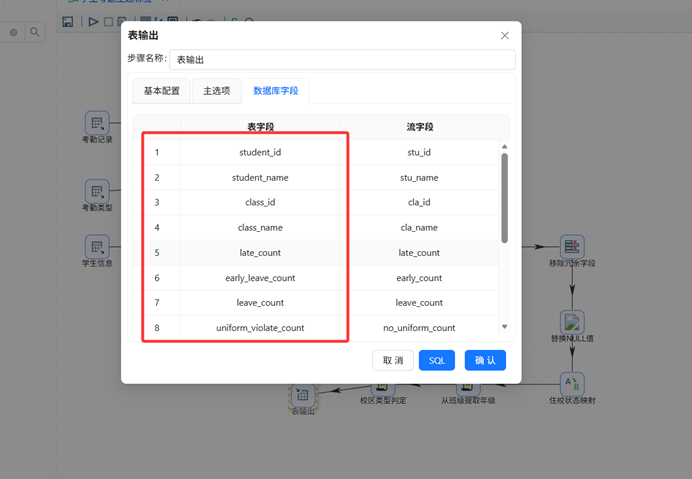Click the late_count cell in the 表字段 column
692x479 pixels.
coord(260,253)
